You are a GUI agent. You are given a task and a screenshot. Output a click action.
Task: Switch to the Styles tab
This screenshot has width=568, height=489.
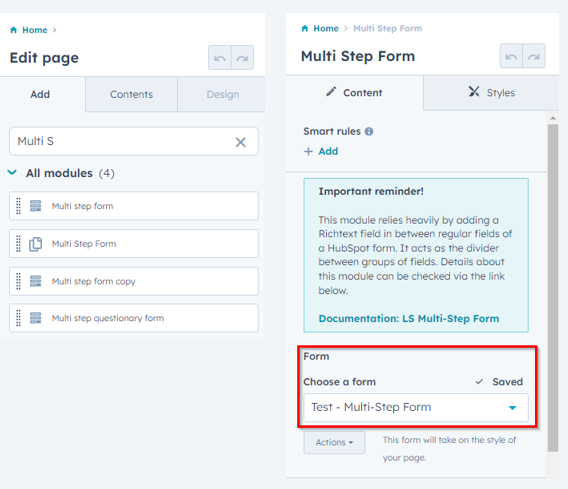click(x=491, y=93)
